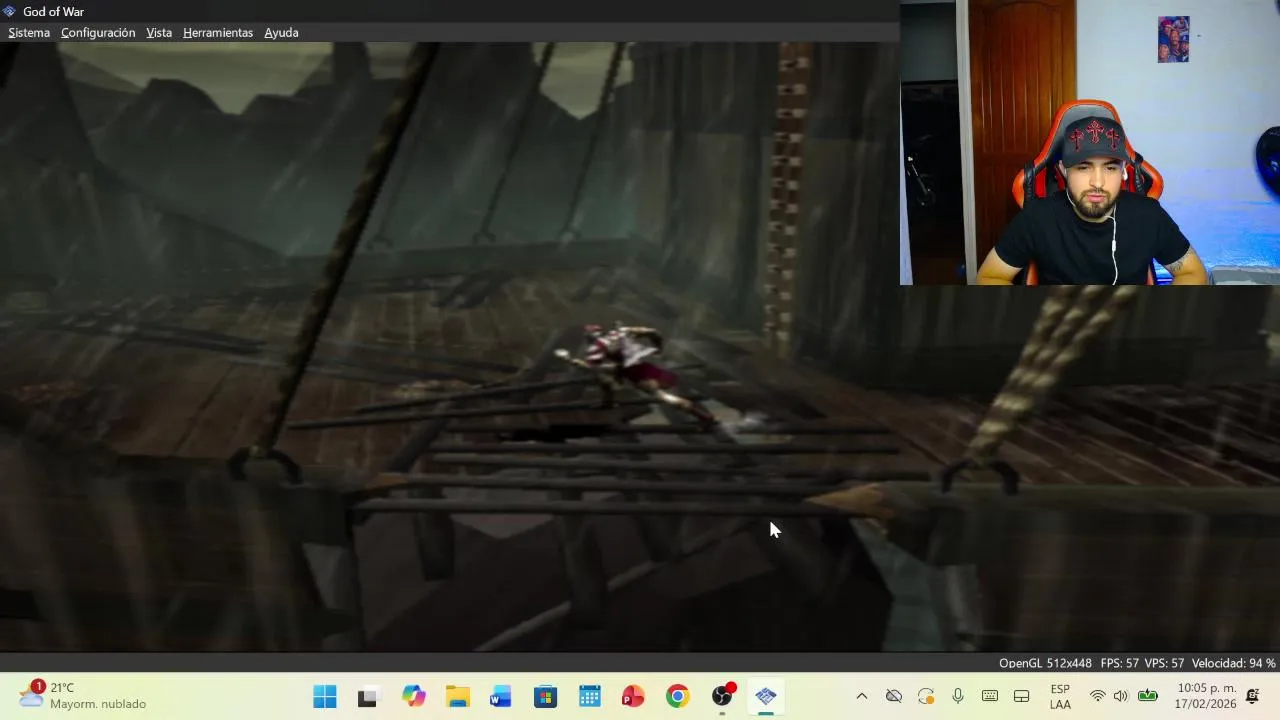Click the crossed-out cloud sync tray icon
Screen dimensions: 1280x720
pyautogui.click(x=894, y=696)
